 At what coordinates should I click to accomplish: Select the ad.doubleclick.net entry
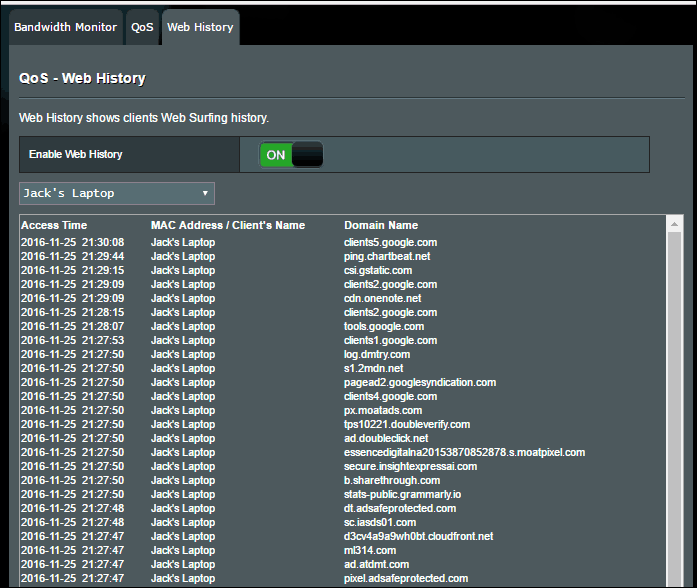(386, 438)
